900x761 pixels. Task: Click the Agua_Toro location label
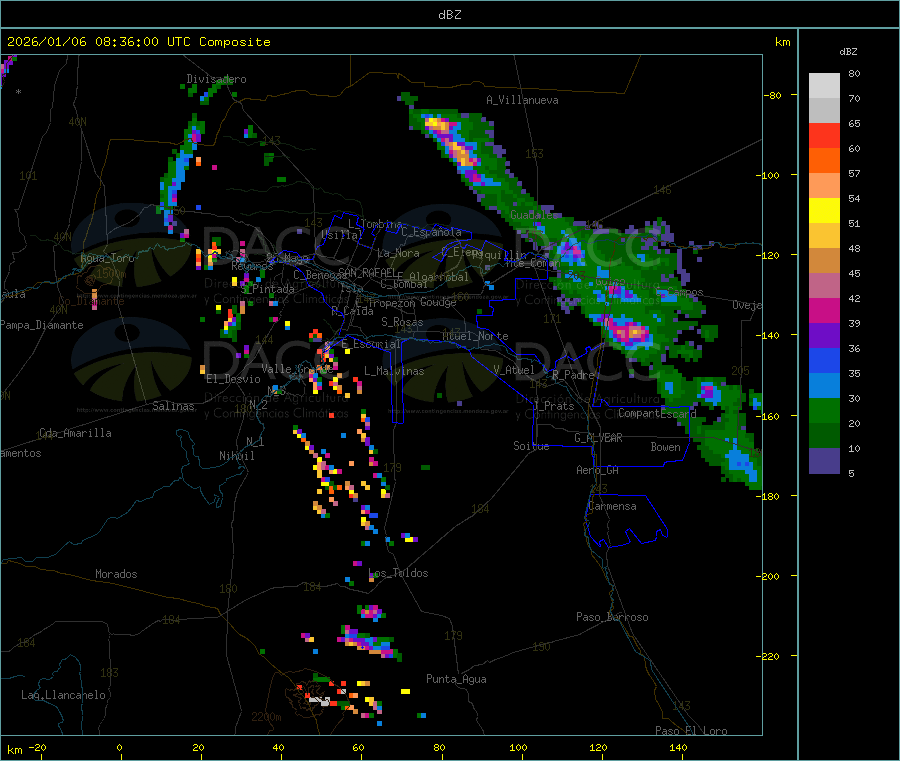tap(107, 258)
